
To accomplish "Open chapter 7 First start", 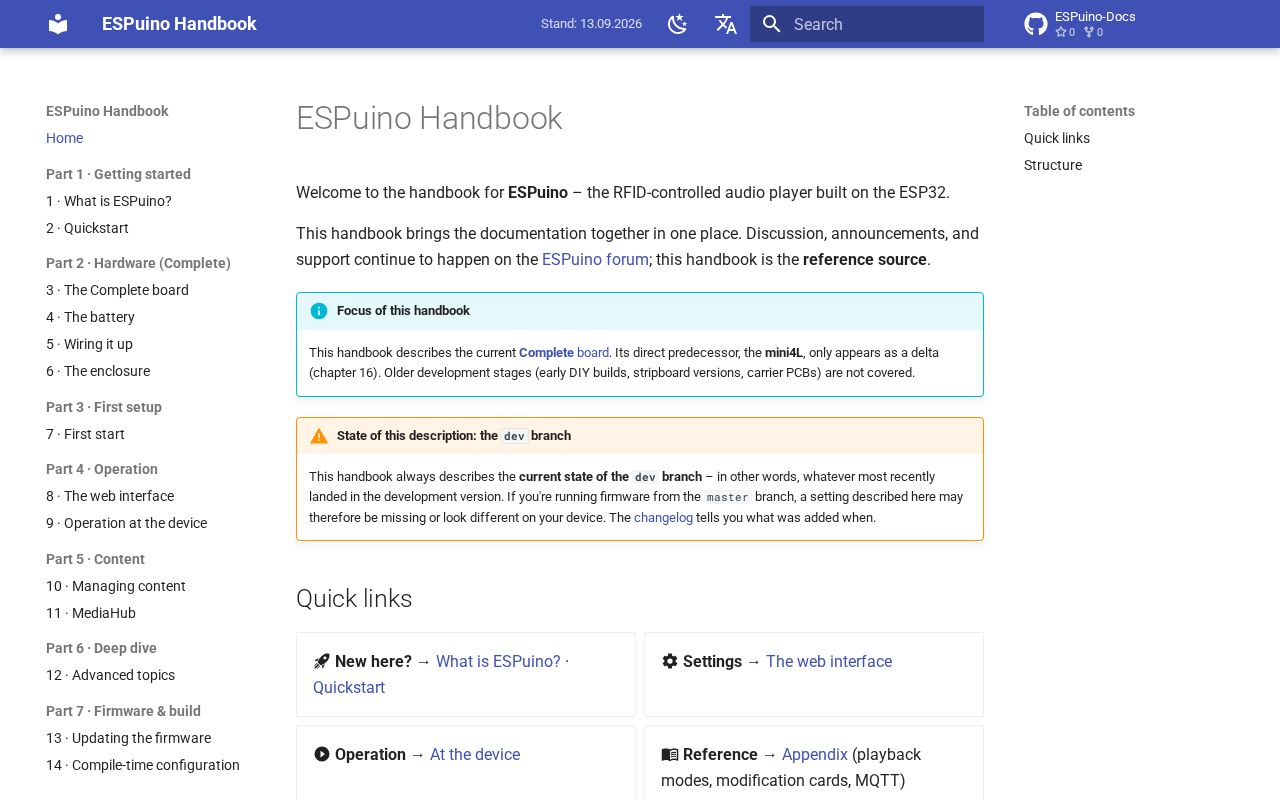I will coord(85,434).
